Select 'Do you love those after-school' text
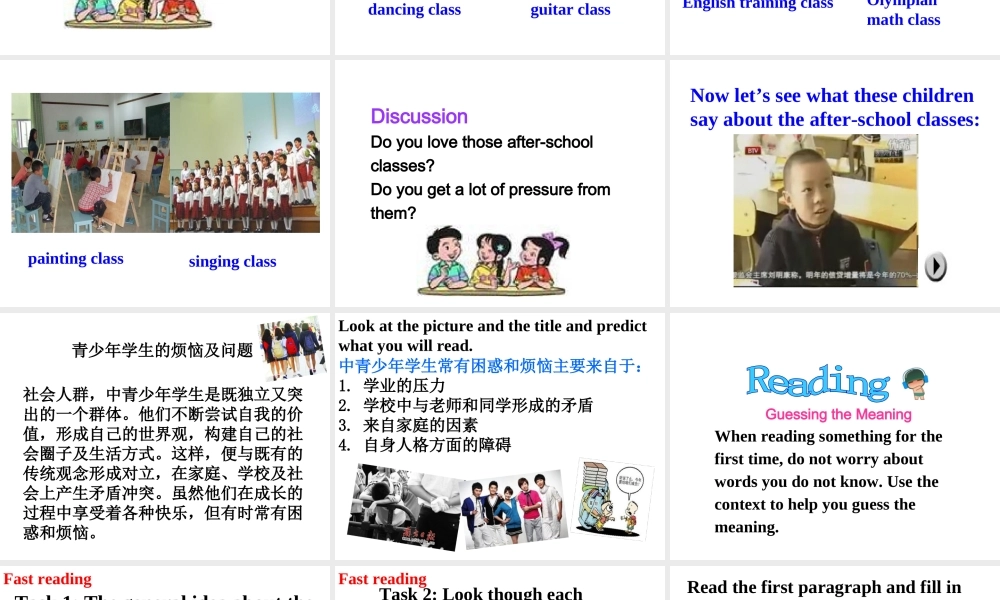 482,142
